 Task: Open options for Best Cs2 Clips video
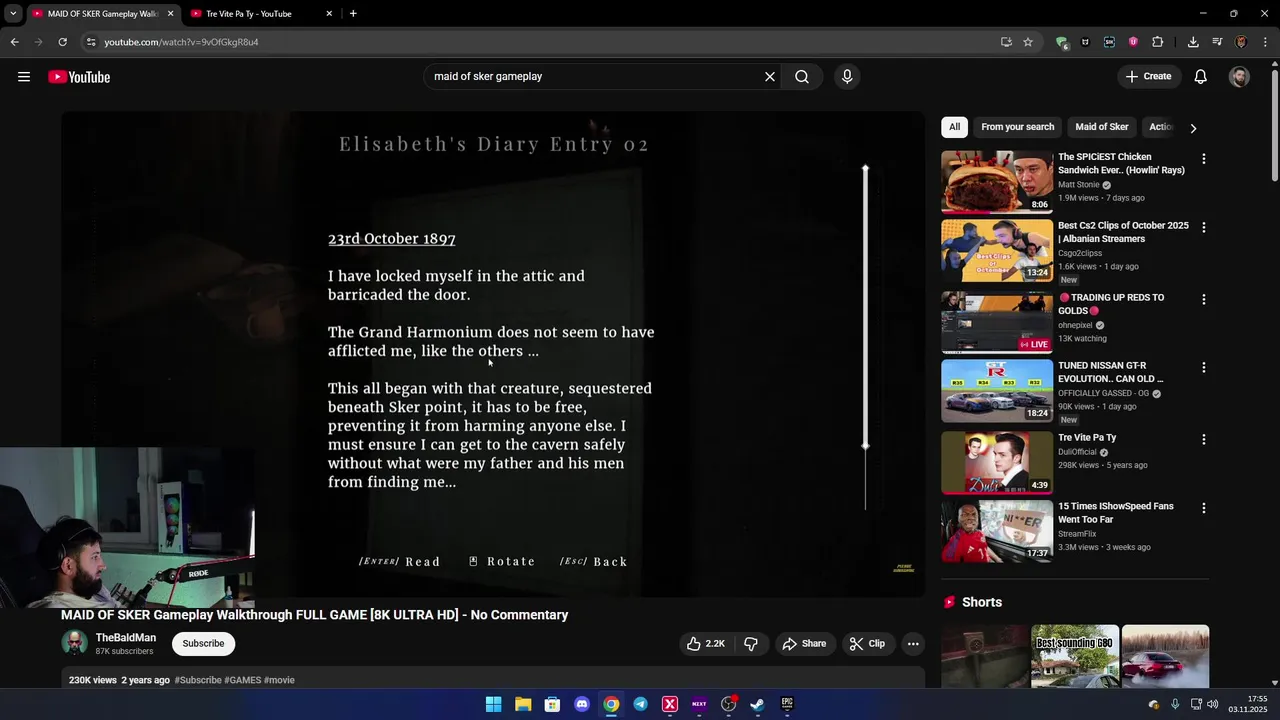click(1203, 228)
